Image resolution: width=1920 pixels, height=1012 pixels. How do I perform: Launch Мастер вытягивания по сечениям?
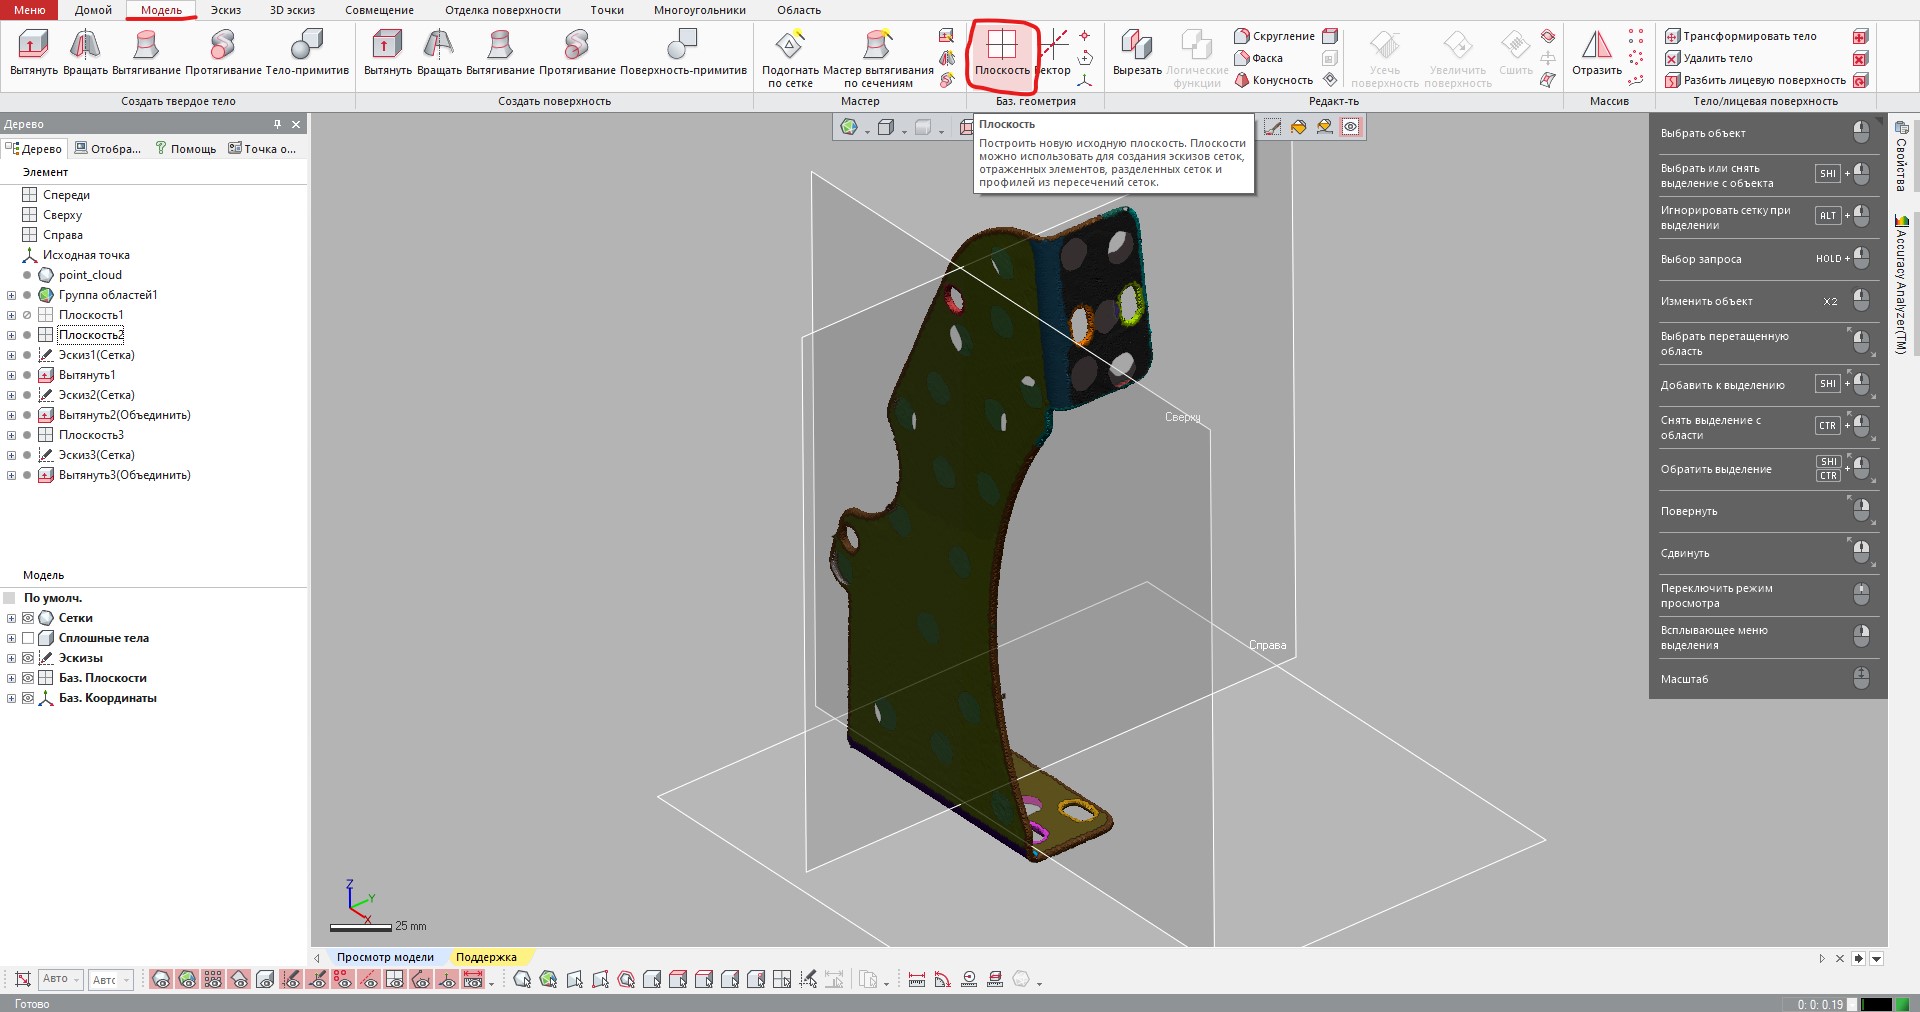tap(878, 58)
